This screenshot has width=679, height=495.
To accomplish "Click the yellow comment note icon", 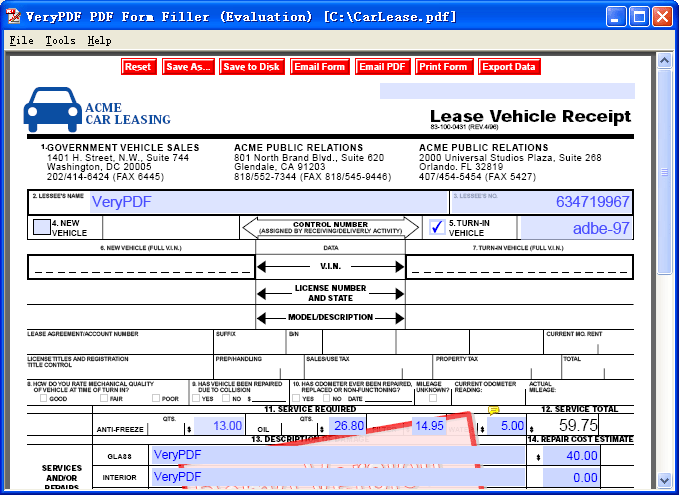I will [x=493, y=410].
